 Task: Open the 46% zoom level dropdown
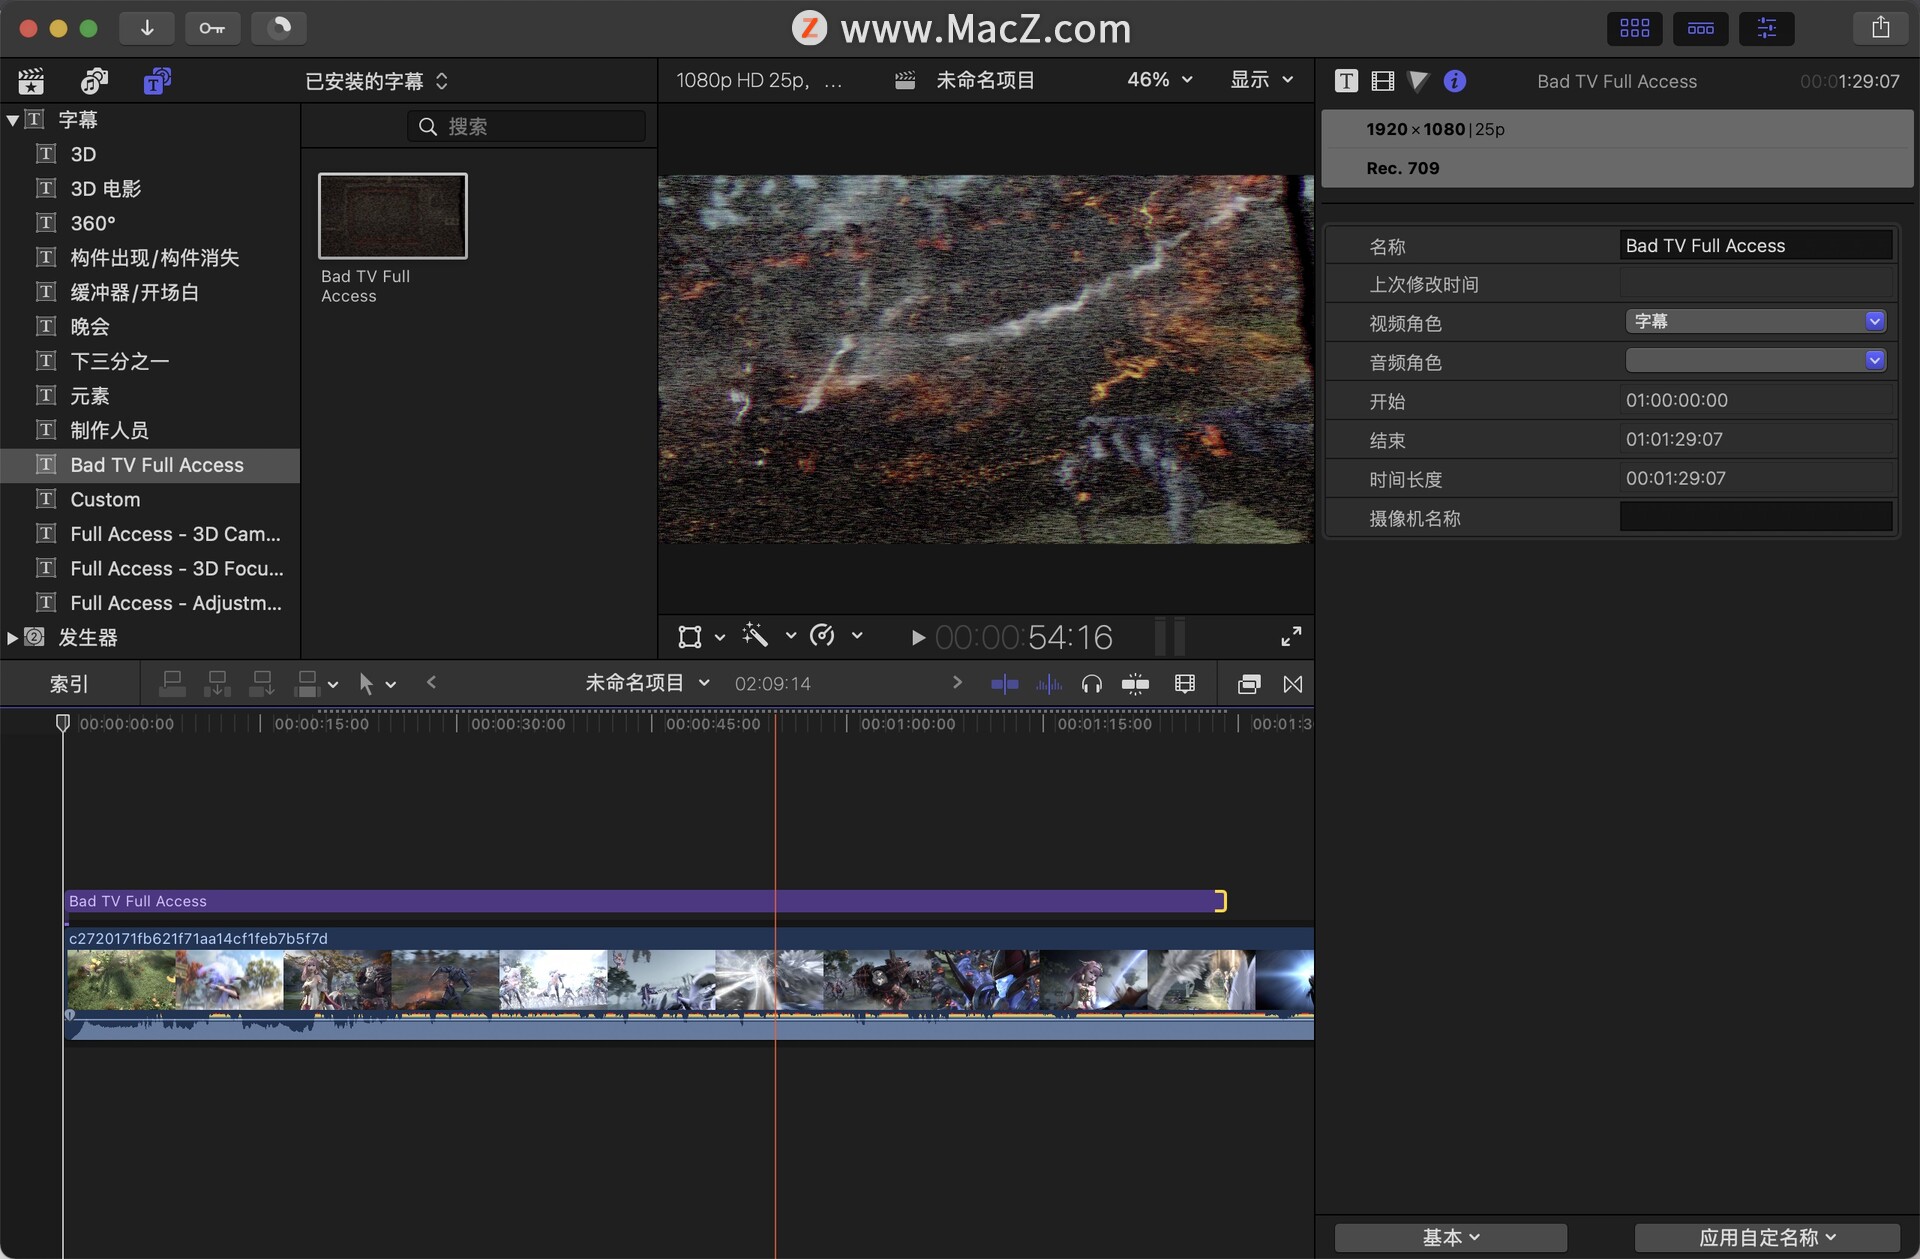point(1159,80)
